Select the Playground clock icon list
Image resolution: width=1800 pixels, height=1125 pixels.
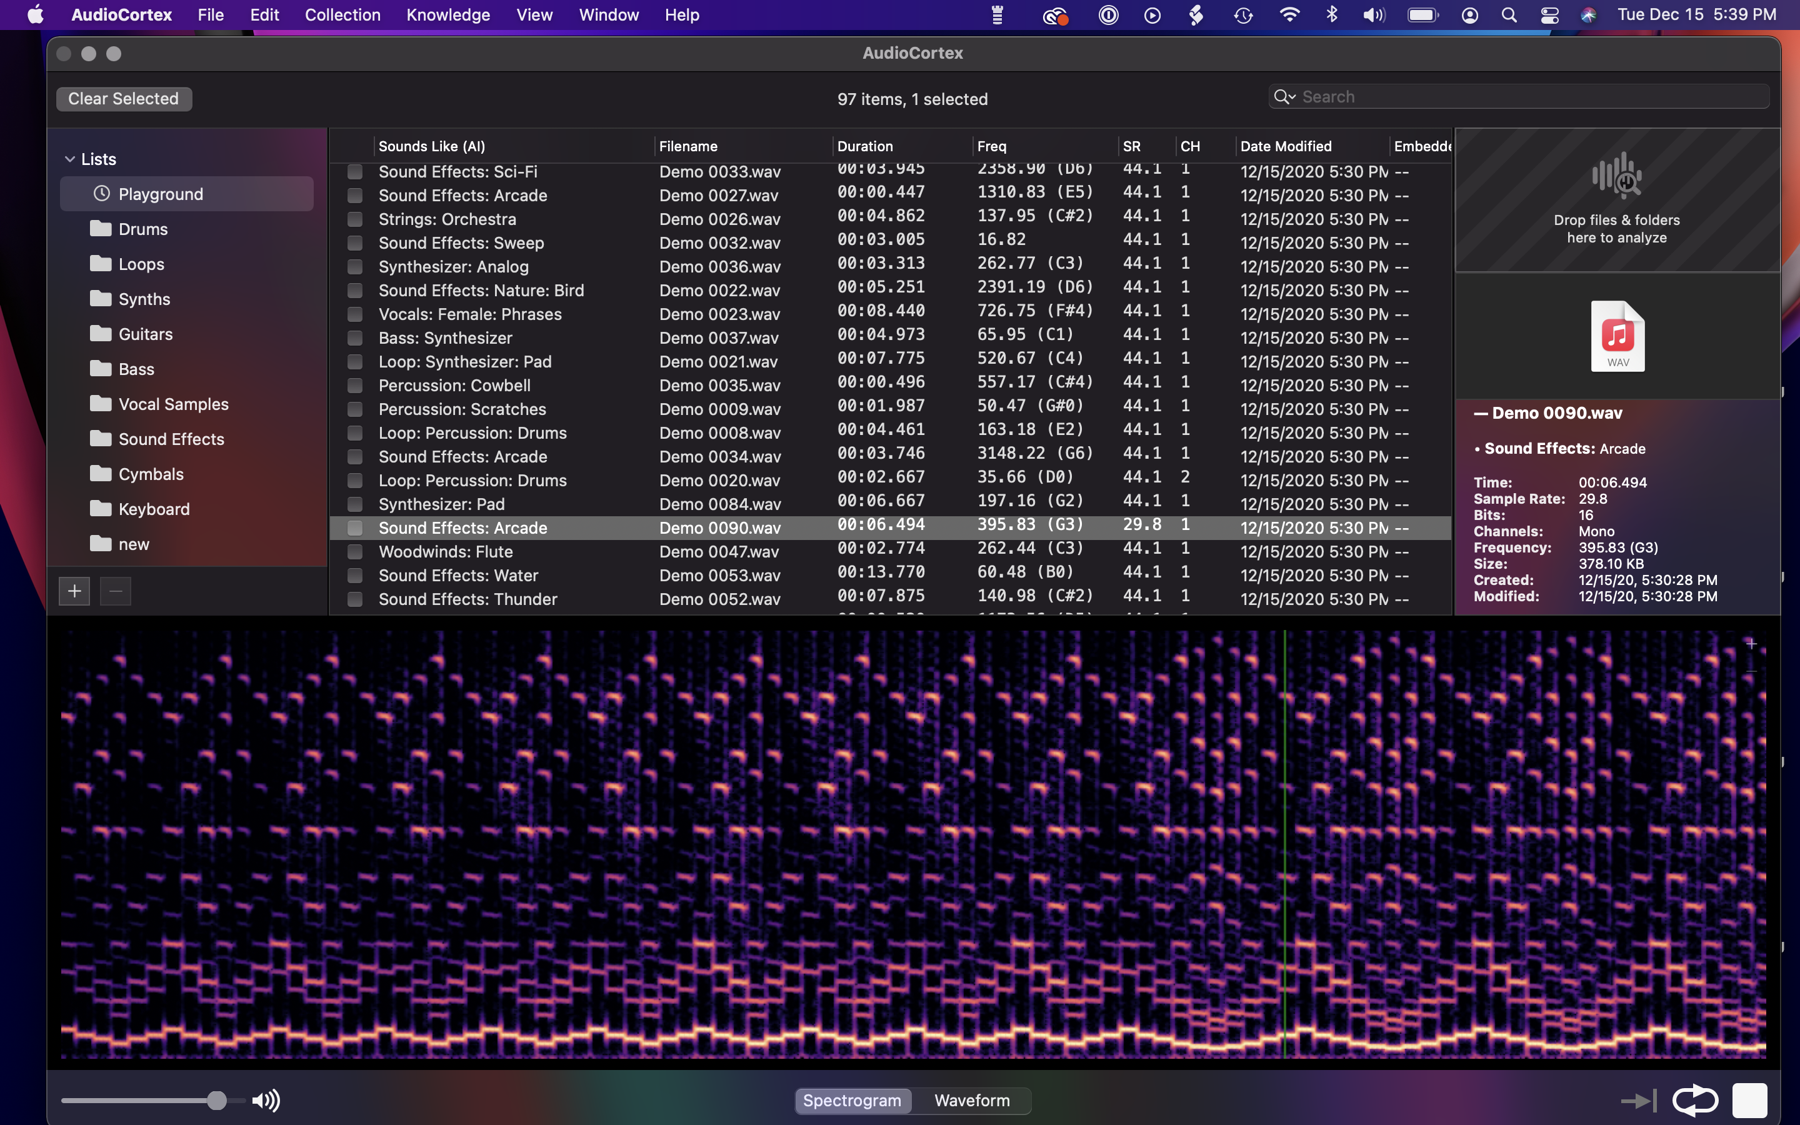pos(102,194)
